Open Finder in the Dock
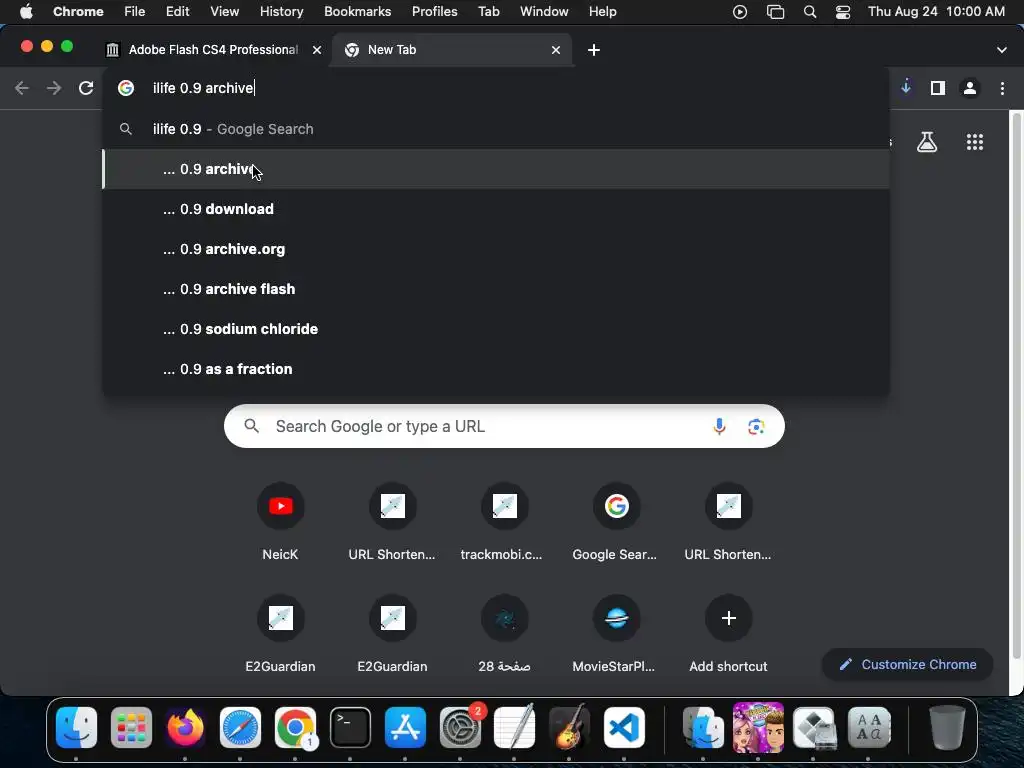The image size is (1024, 768). coord(76,728)
